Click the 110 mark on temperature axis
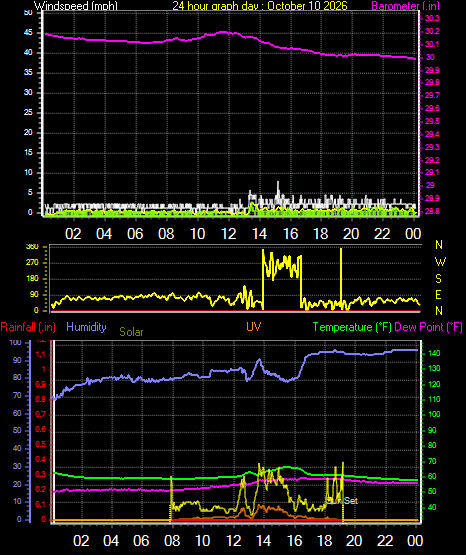 point(434,400)
